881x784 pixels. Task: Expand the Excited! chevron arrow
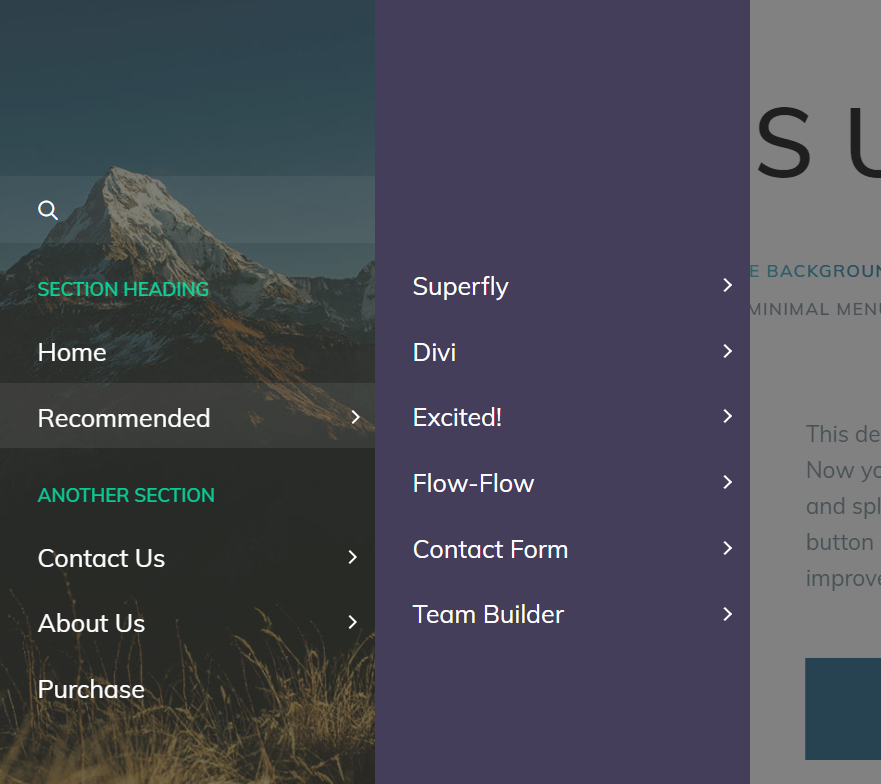pos(728,416)
